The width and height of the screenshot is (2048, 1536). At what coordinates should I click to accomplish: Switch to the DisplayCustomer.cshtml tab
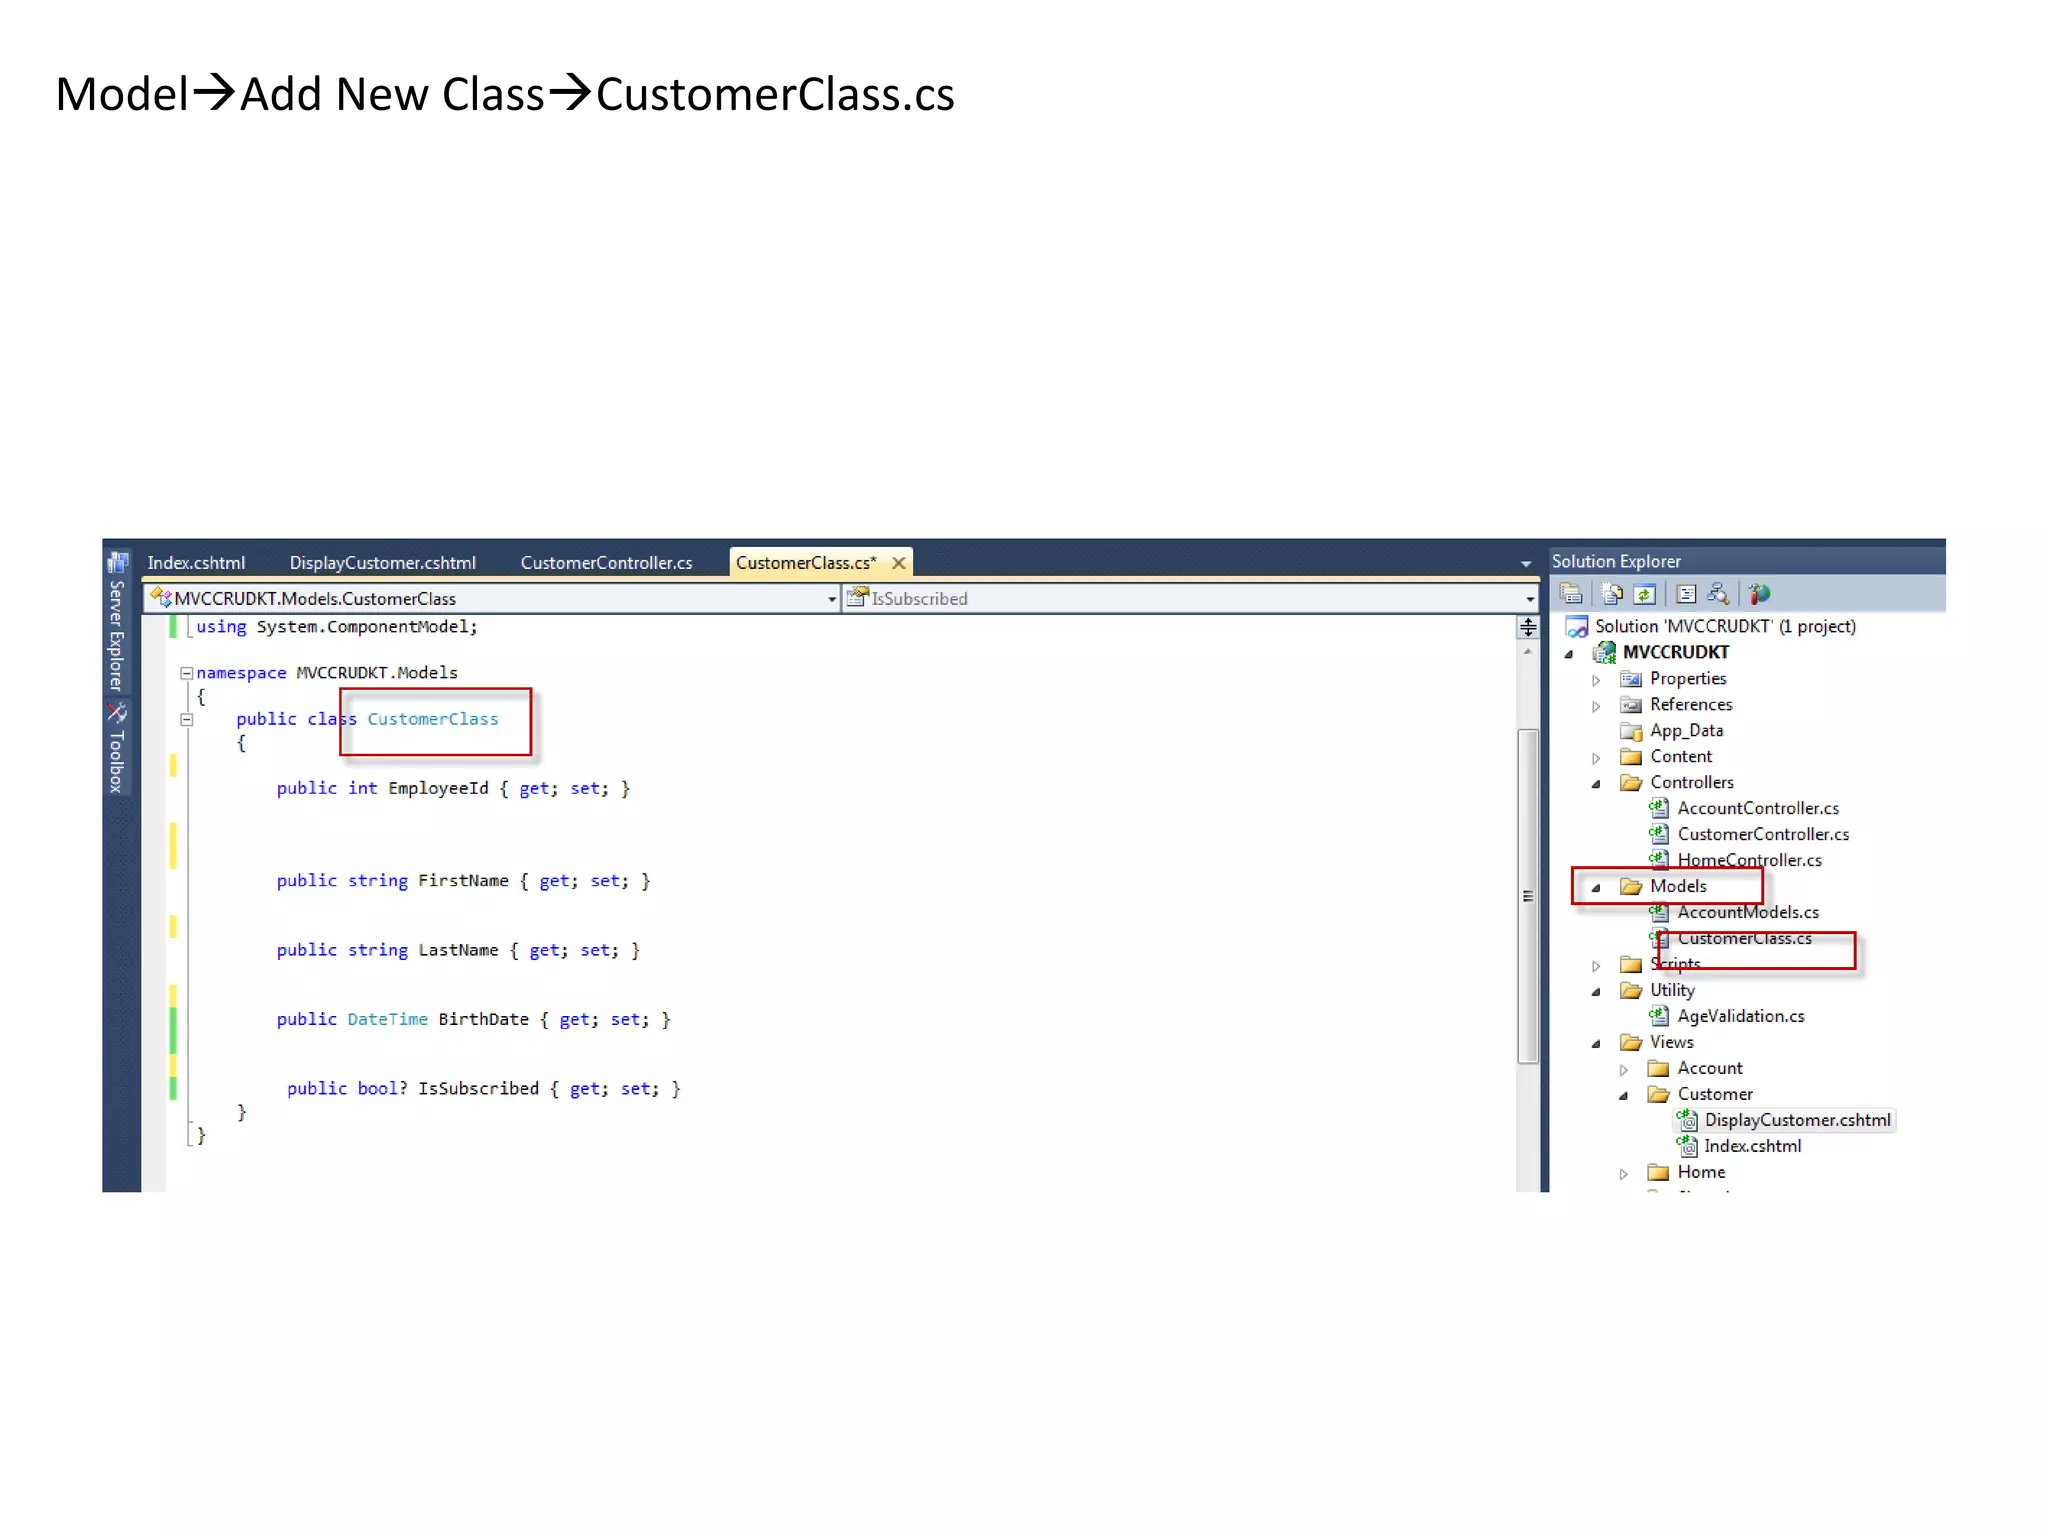382,563
